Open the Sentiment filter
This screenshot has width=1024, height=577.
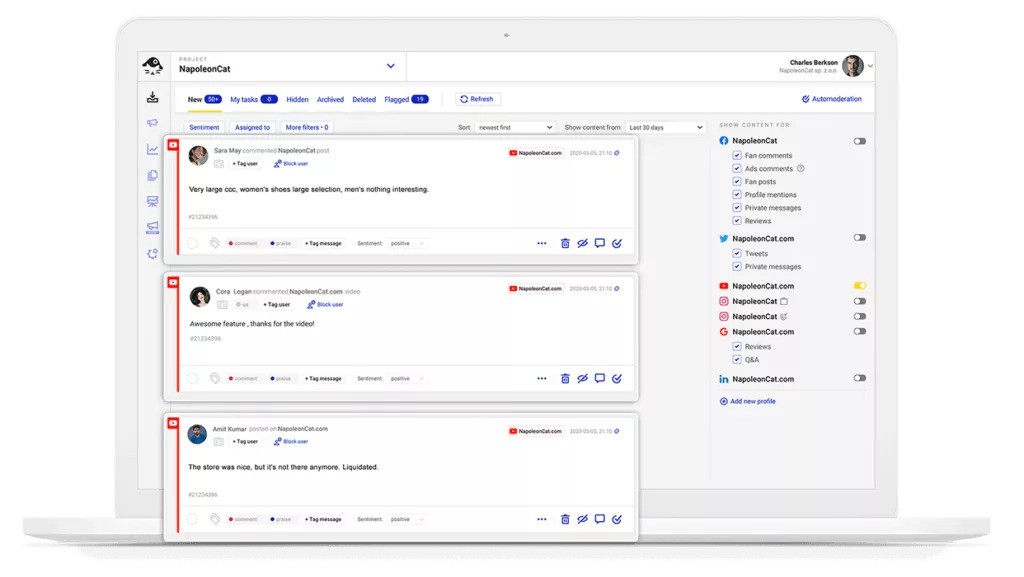coord(204,127)
